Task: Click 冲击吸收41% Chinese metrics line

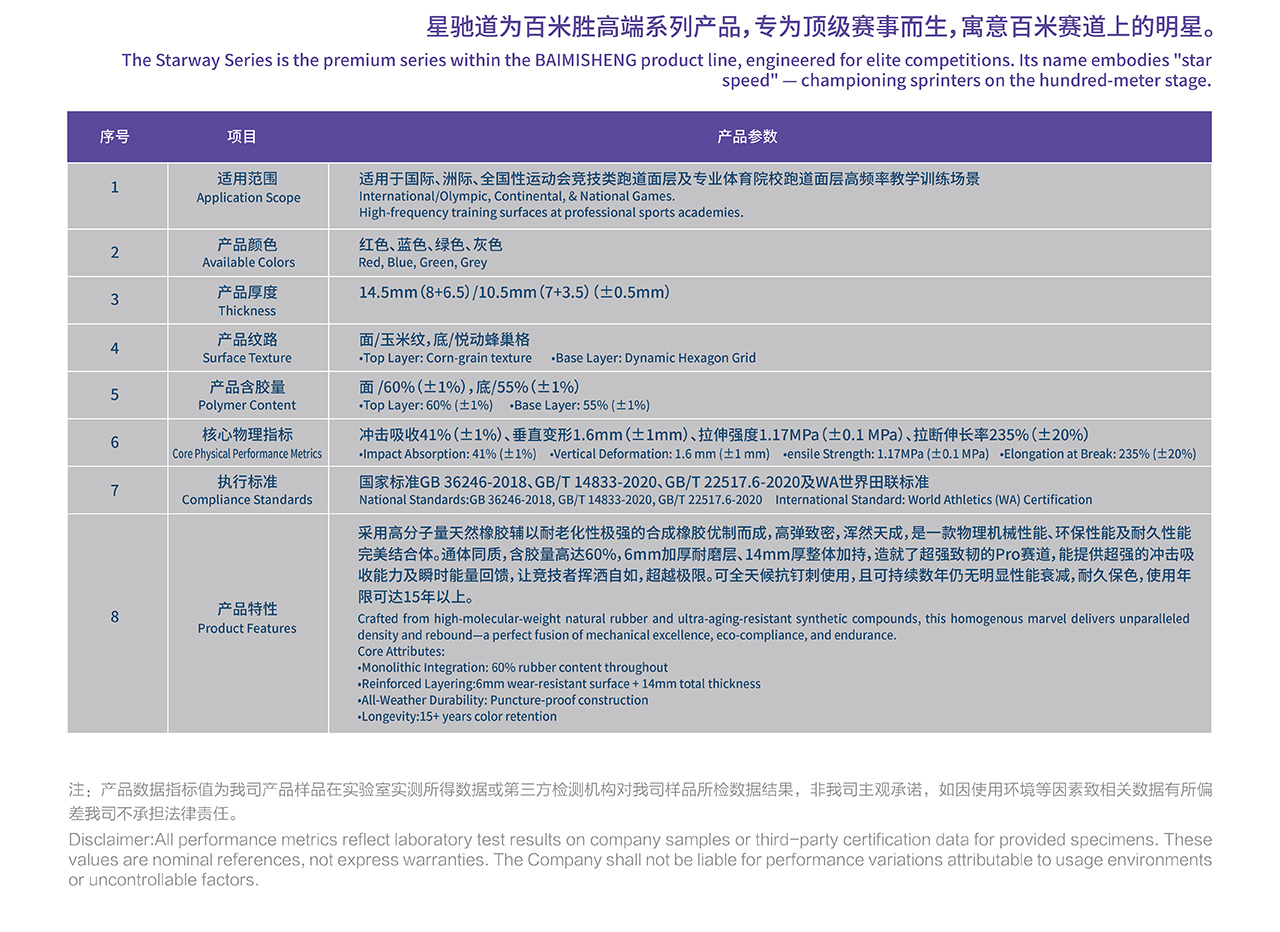Action: [724, 435]
